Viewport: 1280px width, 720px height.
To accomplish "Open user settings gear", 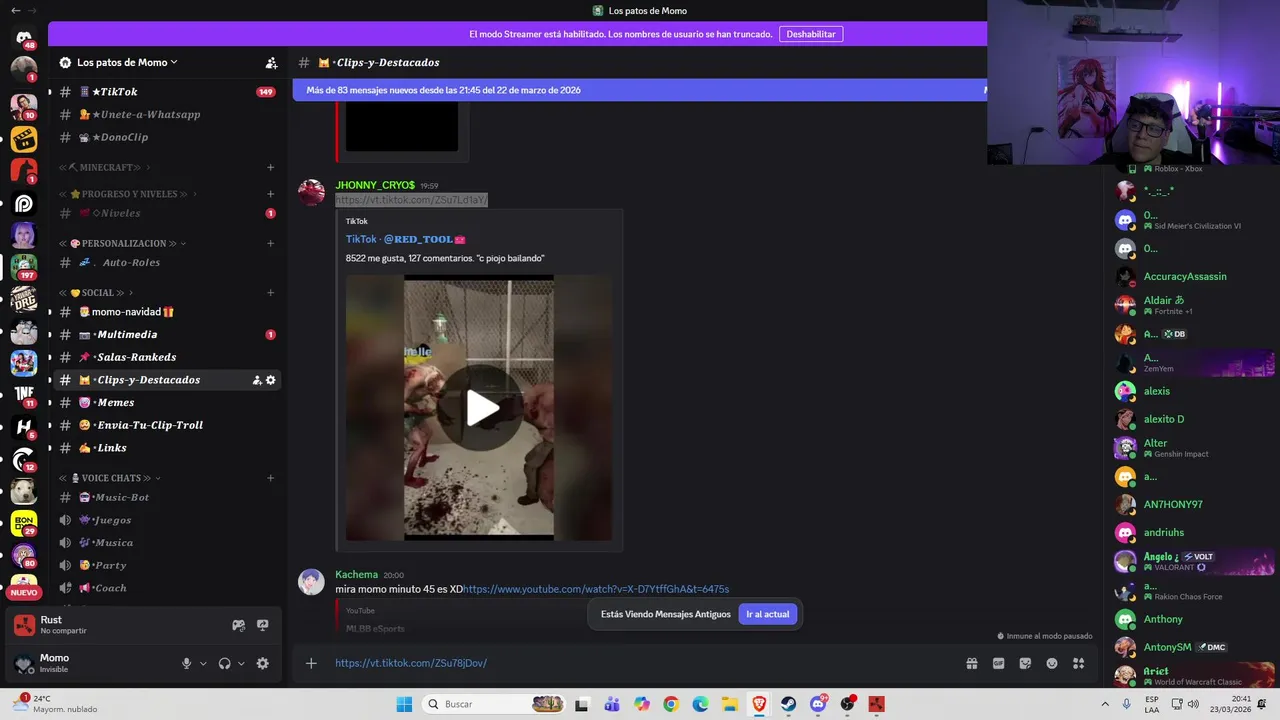I will tap(263, 663).
